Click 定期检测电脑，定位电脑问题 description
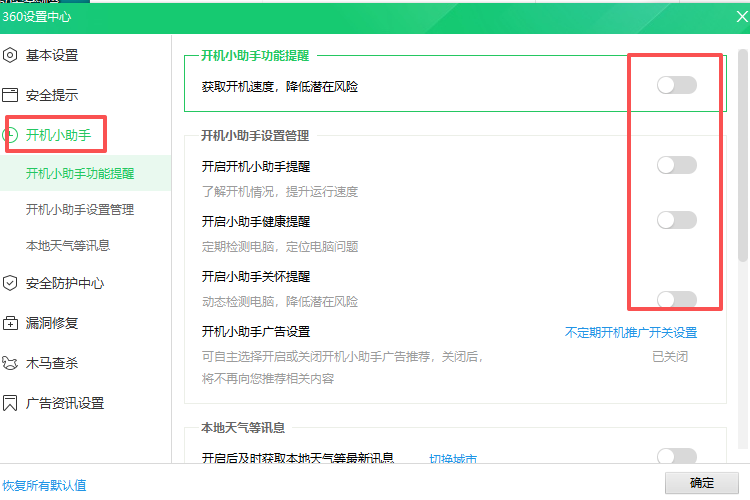This screenshot has height=500, width=750. [280, 247]
